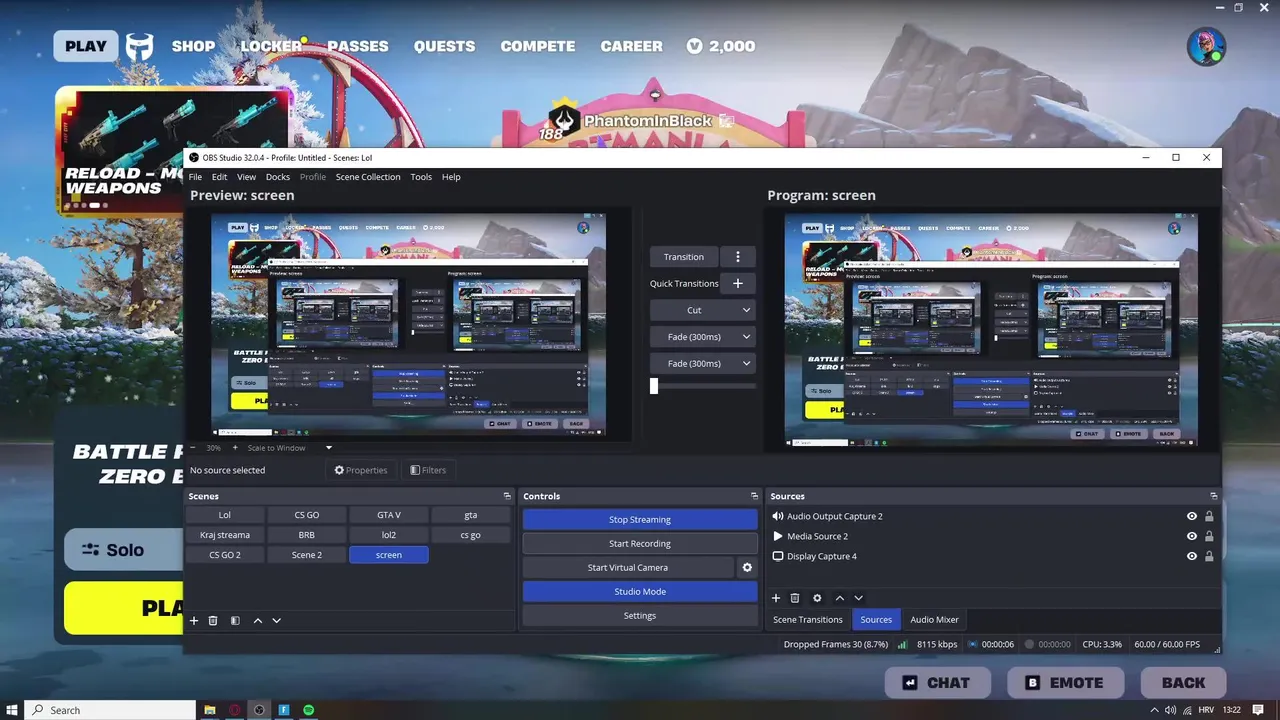The image size is (1280, 720).
Task: Open the Fortnite profile avatar
Action: point(1206,46)
